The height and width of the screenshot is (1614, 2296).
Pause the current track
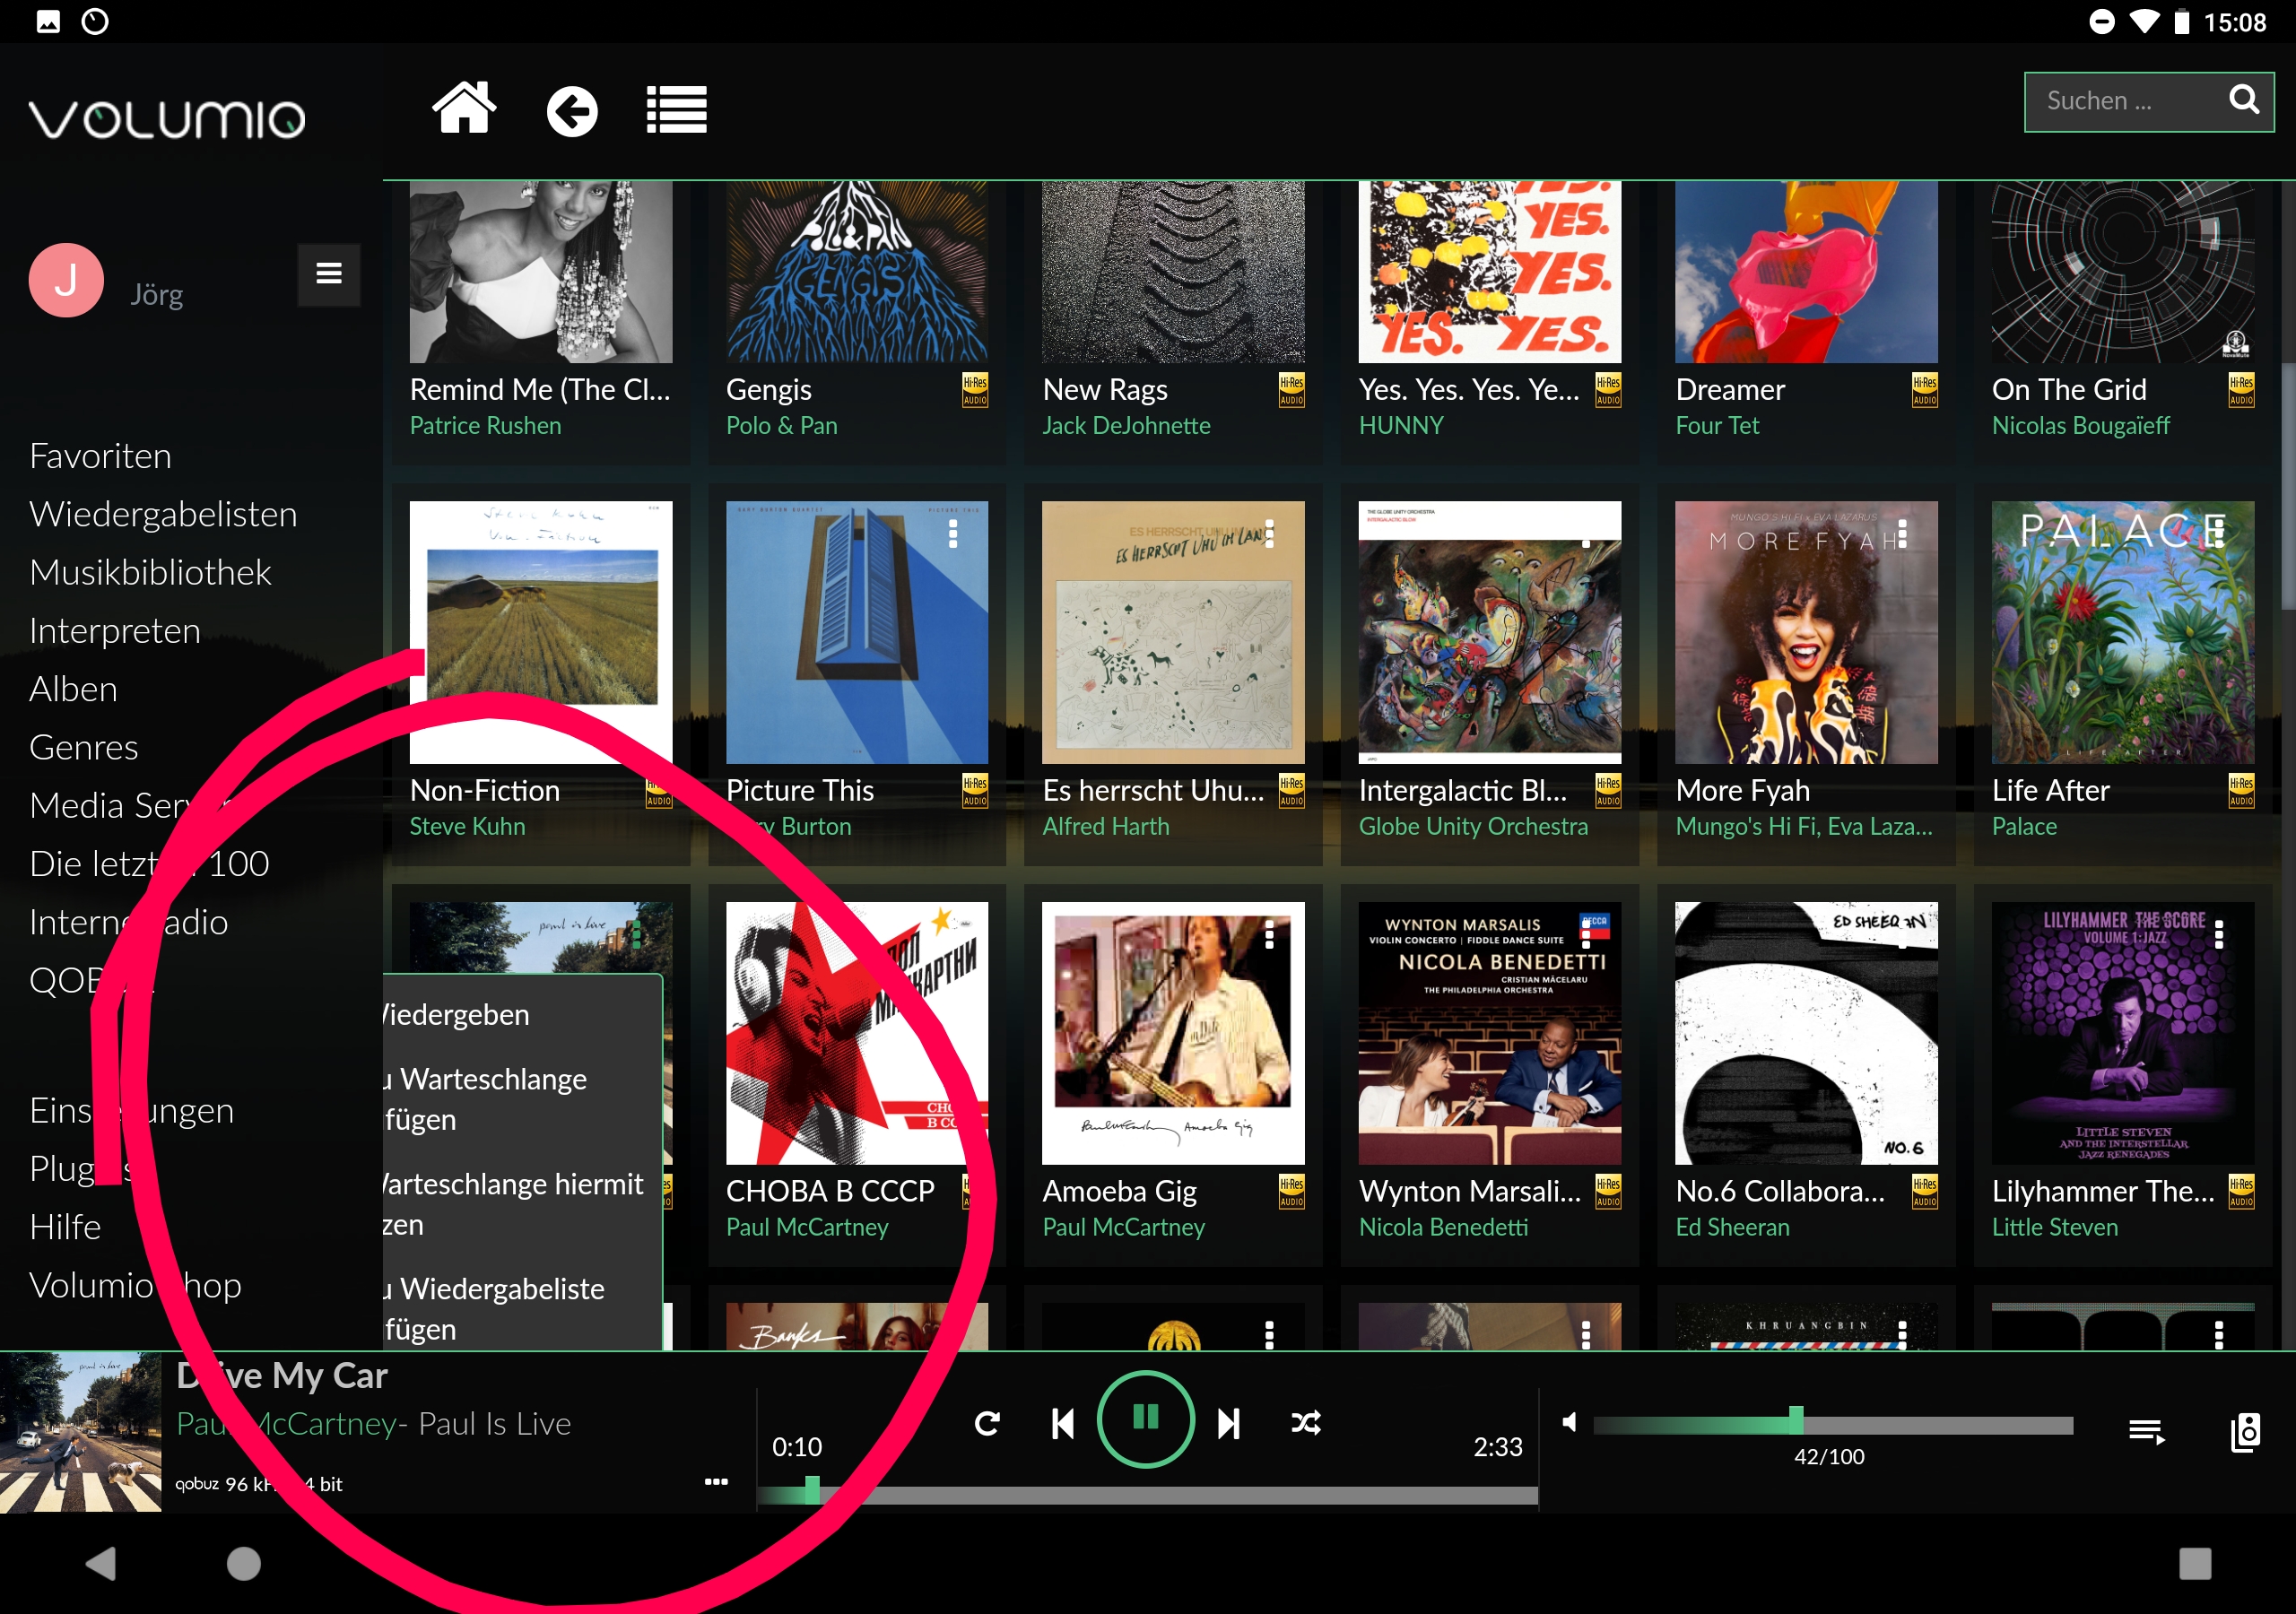[1145, 1419]
